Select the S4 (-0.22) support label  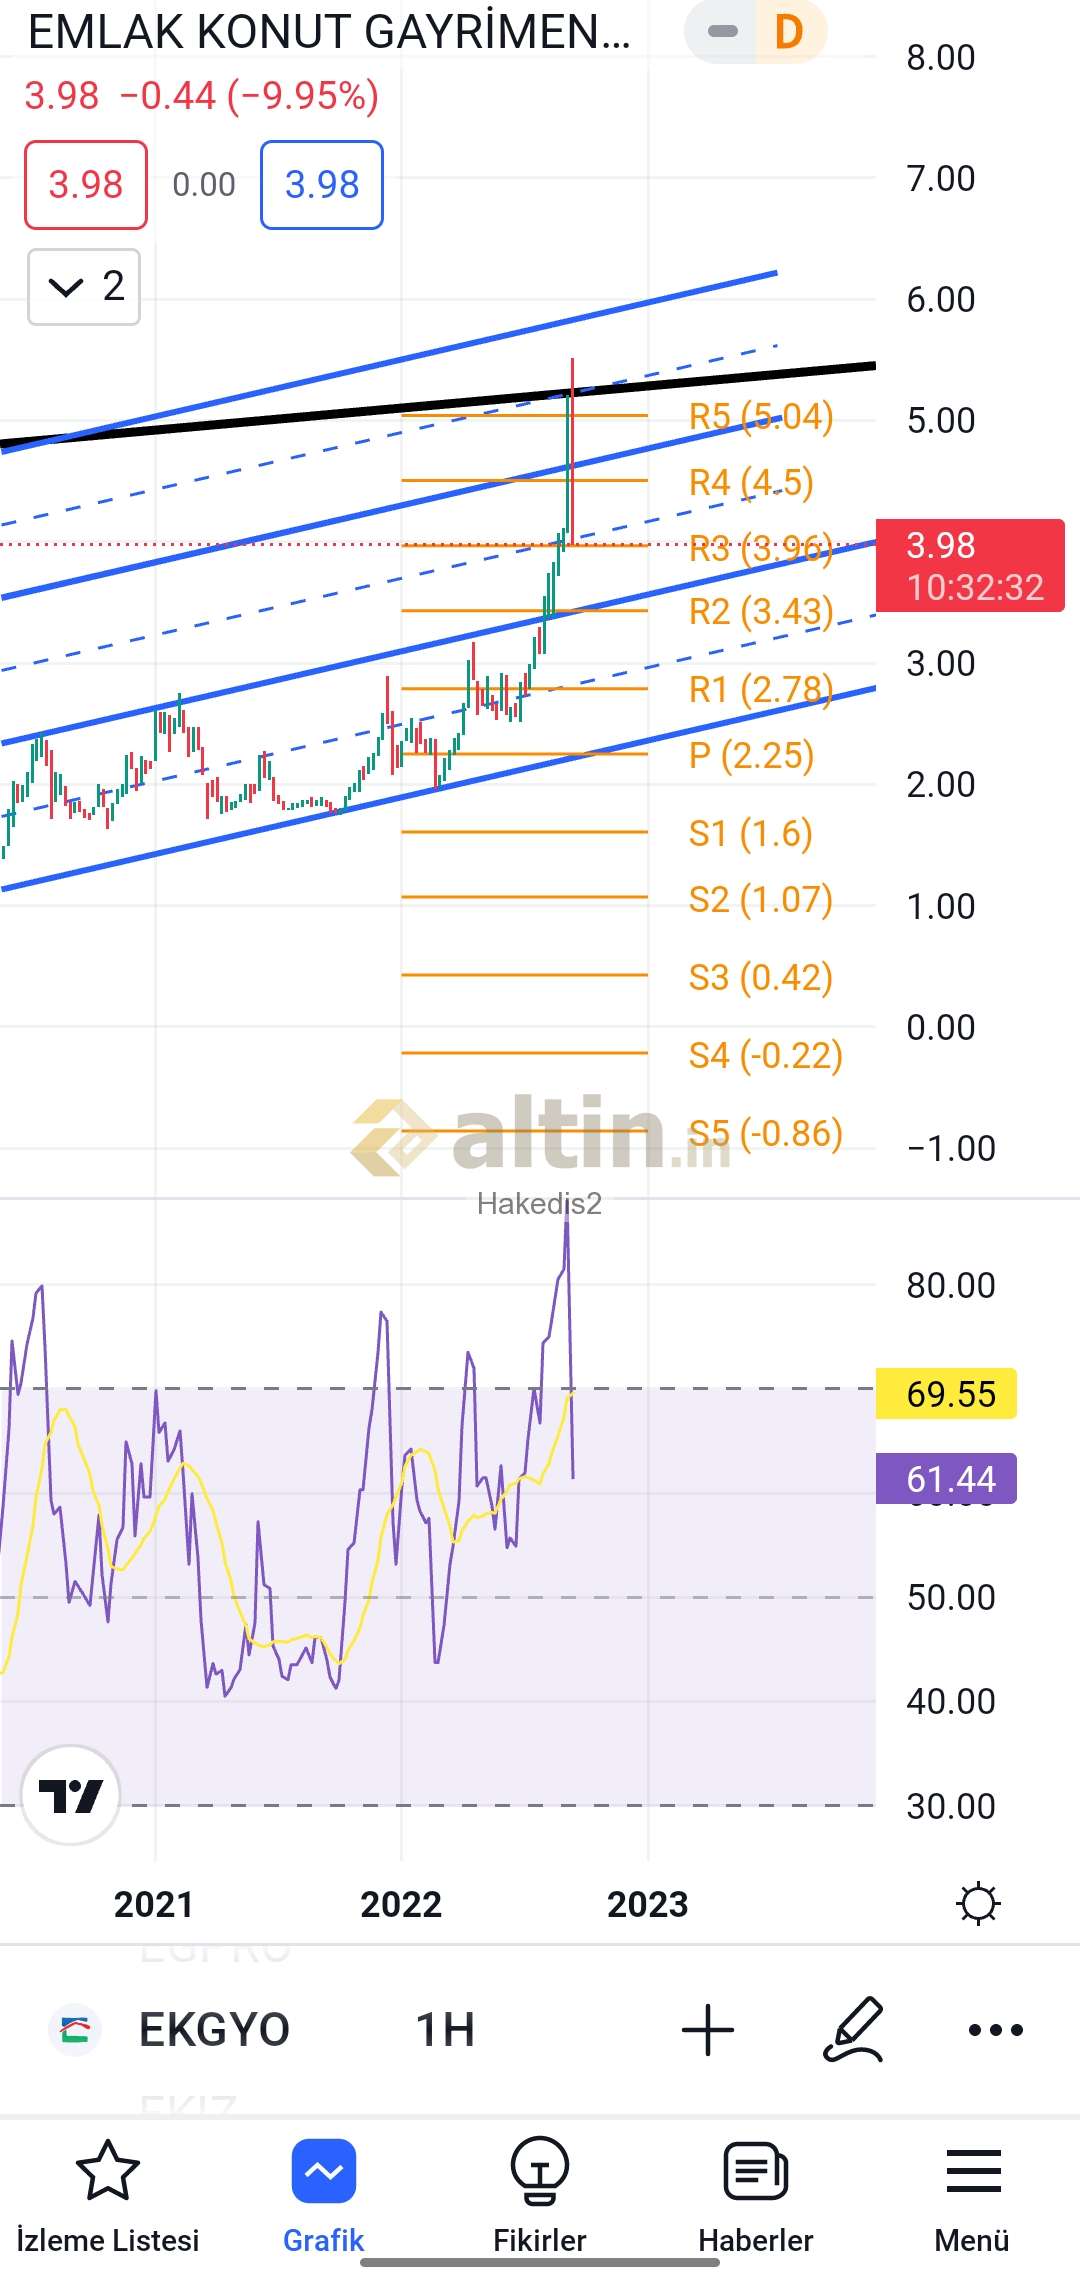pyautogui.click(x=765, y=1055)
